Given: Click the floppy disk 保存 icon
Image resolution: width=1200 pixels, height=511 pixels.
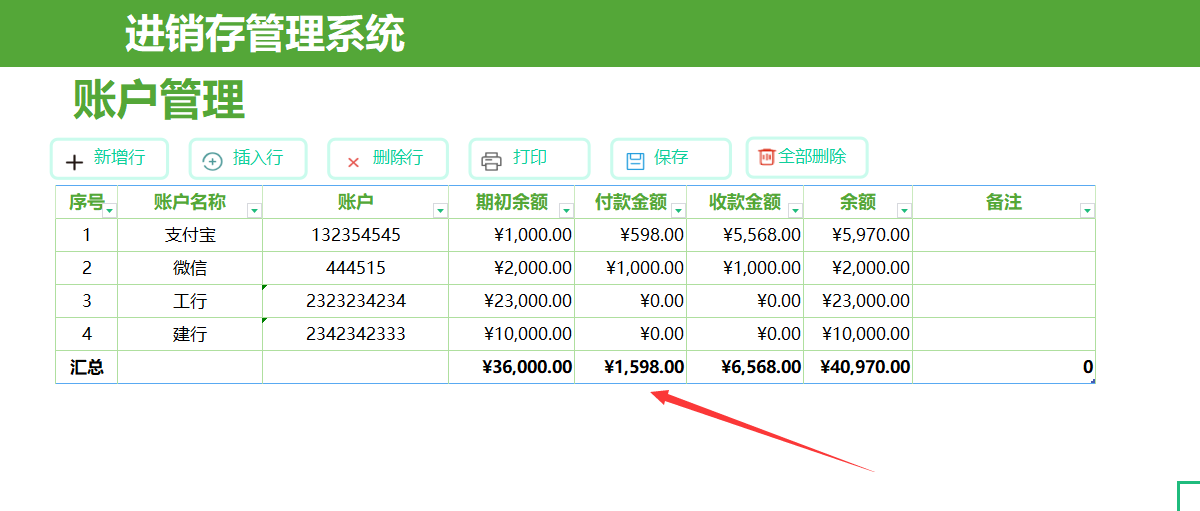Looking at the screenshot, I should tap(635, 161).
